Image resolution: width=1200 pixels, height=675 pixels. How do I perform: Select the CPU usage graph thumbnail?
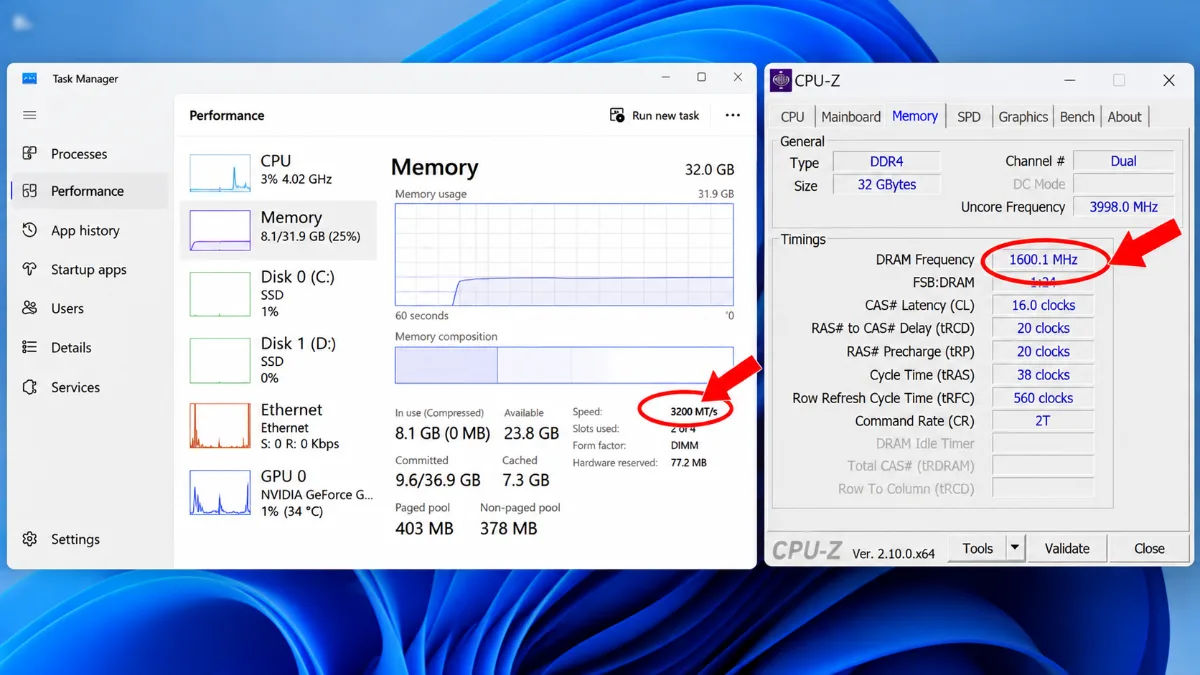[220, 172]
